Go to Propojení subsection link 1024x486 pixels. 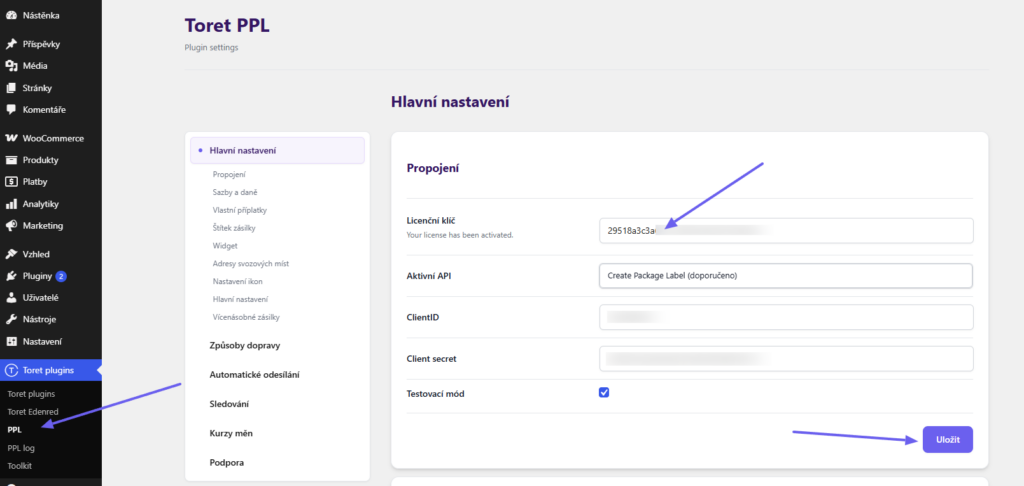[229, 174]
